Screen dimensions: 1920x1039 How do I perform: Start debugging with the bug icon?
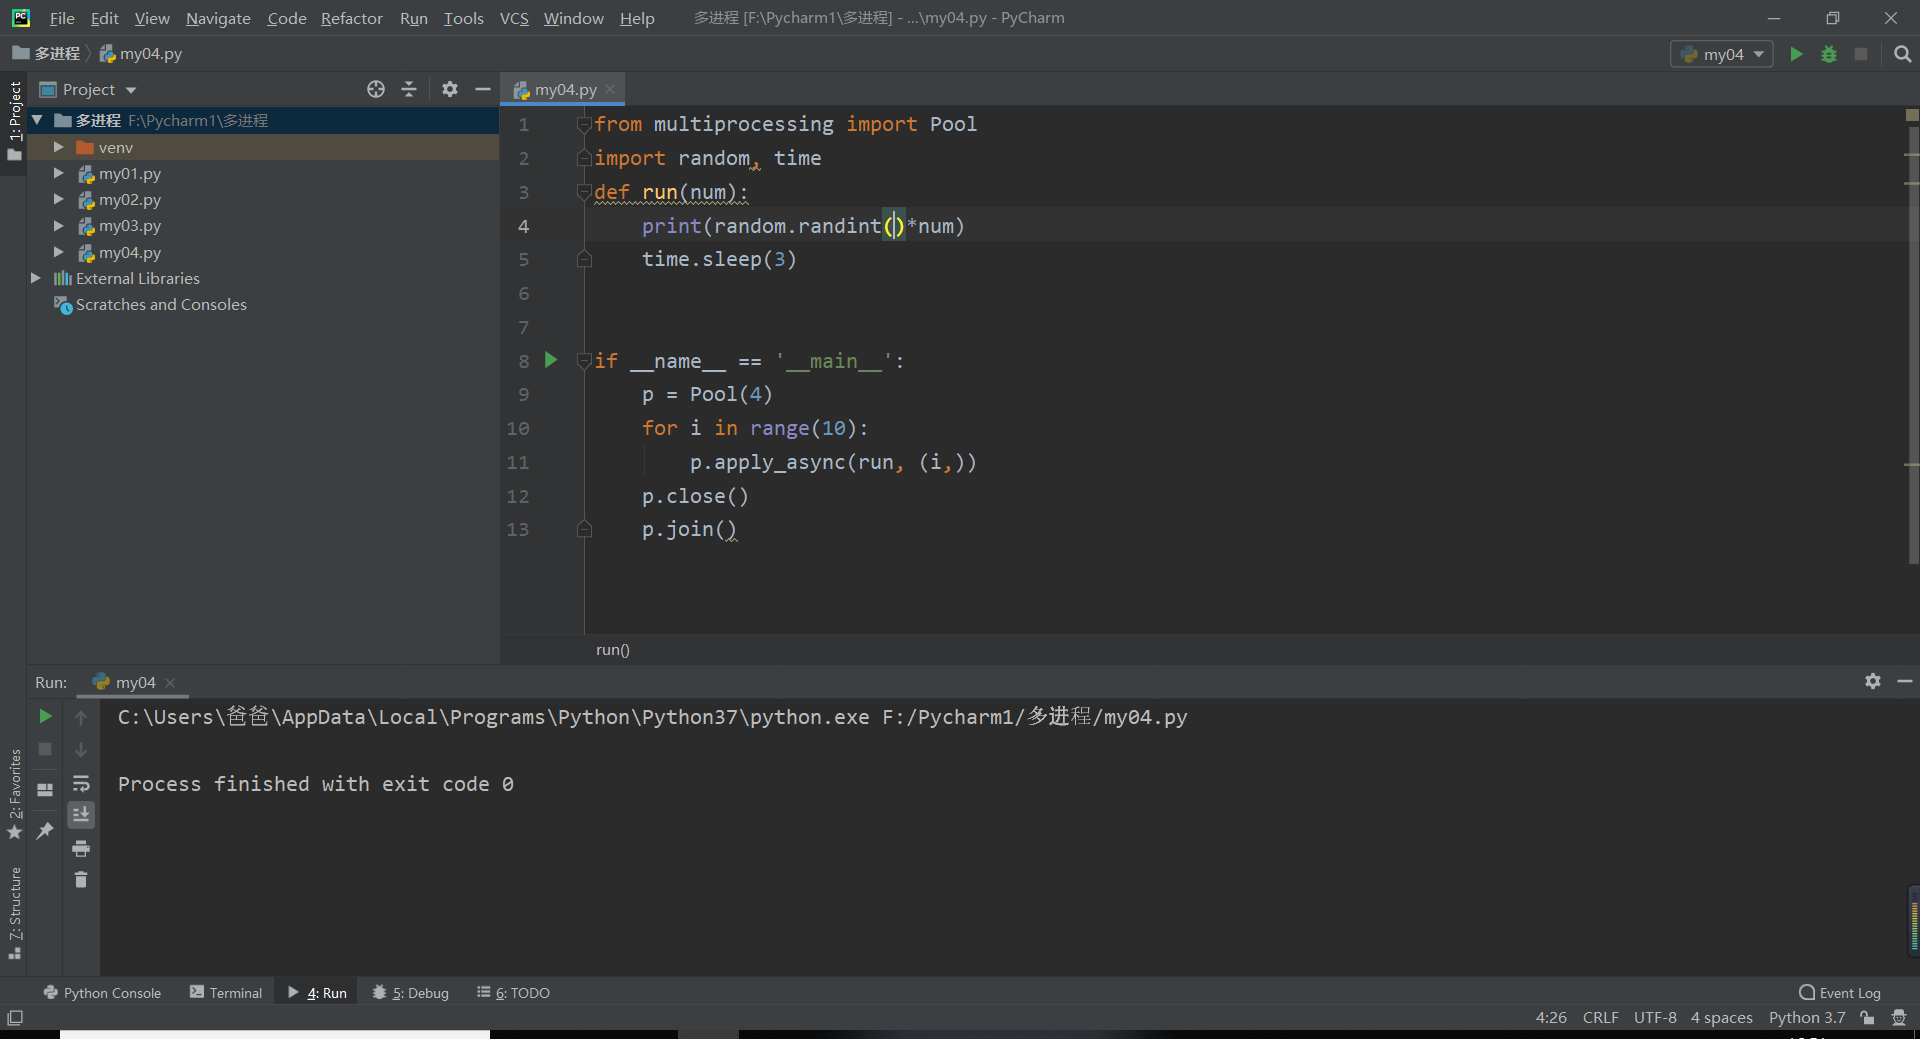click(x=1829, y=54)
